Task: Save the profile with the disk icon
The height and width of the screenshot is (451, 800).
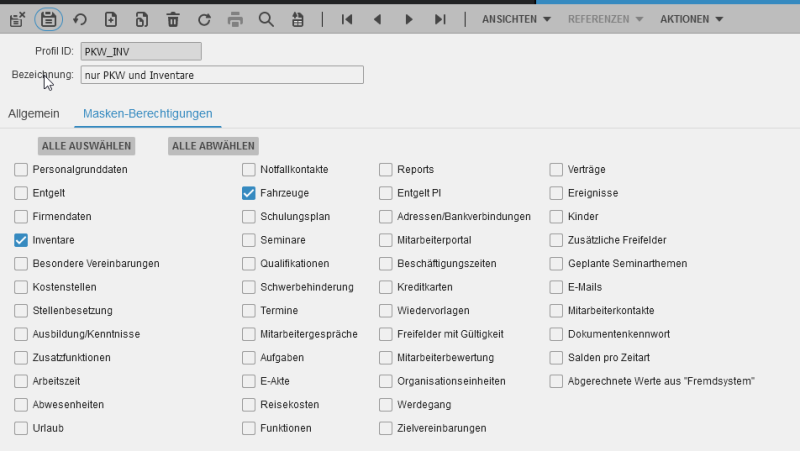Action: [x=48, y=19]
